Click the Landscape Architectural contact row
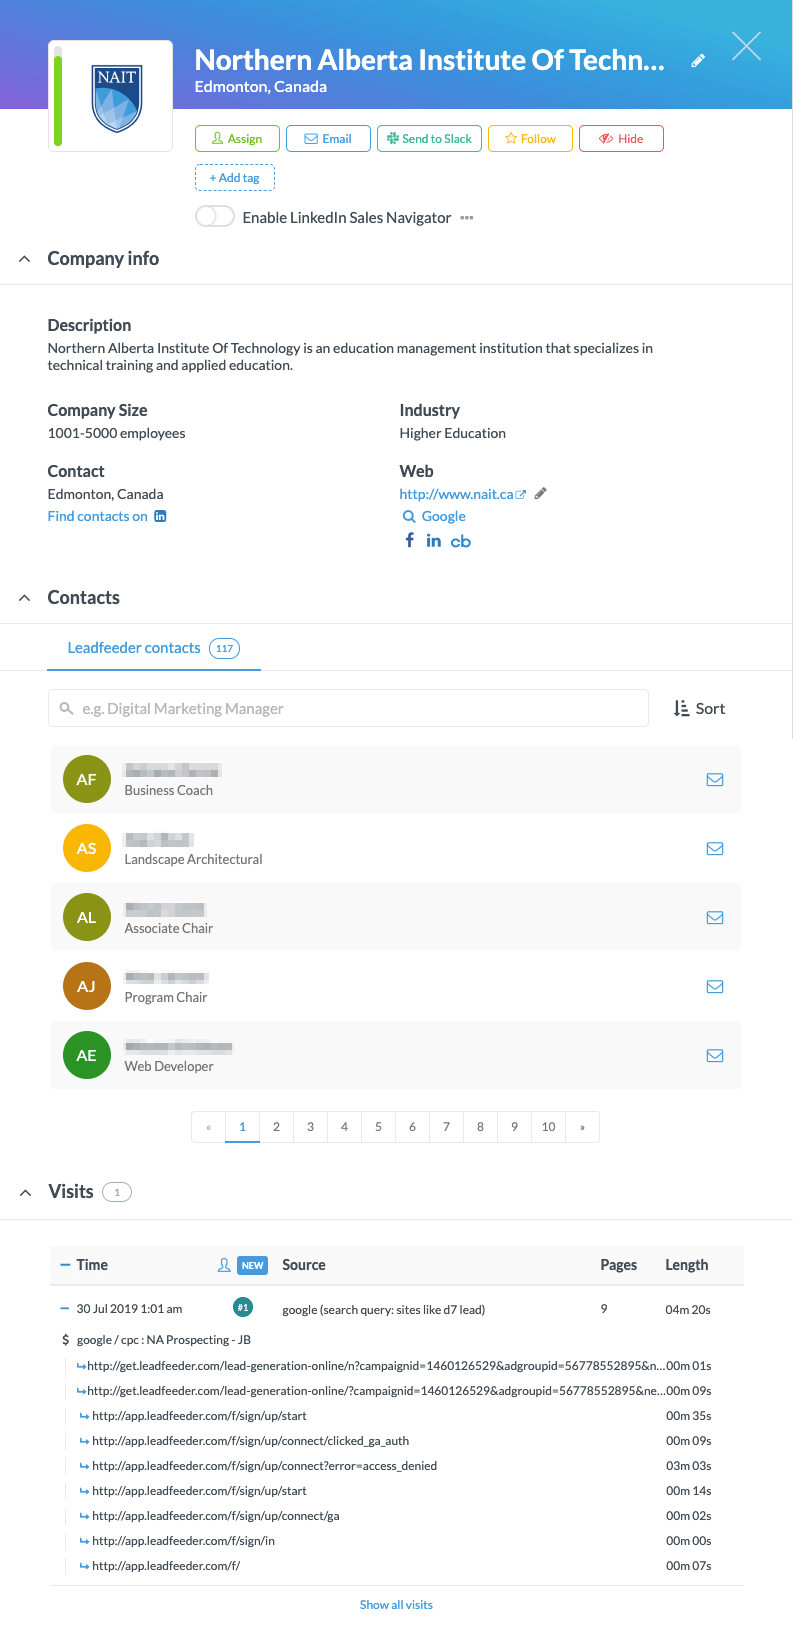Screen dimensions: 793x1652 pyautogui.click(x=396, y=848)
